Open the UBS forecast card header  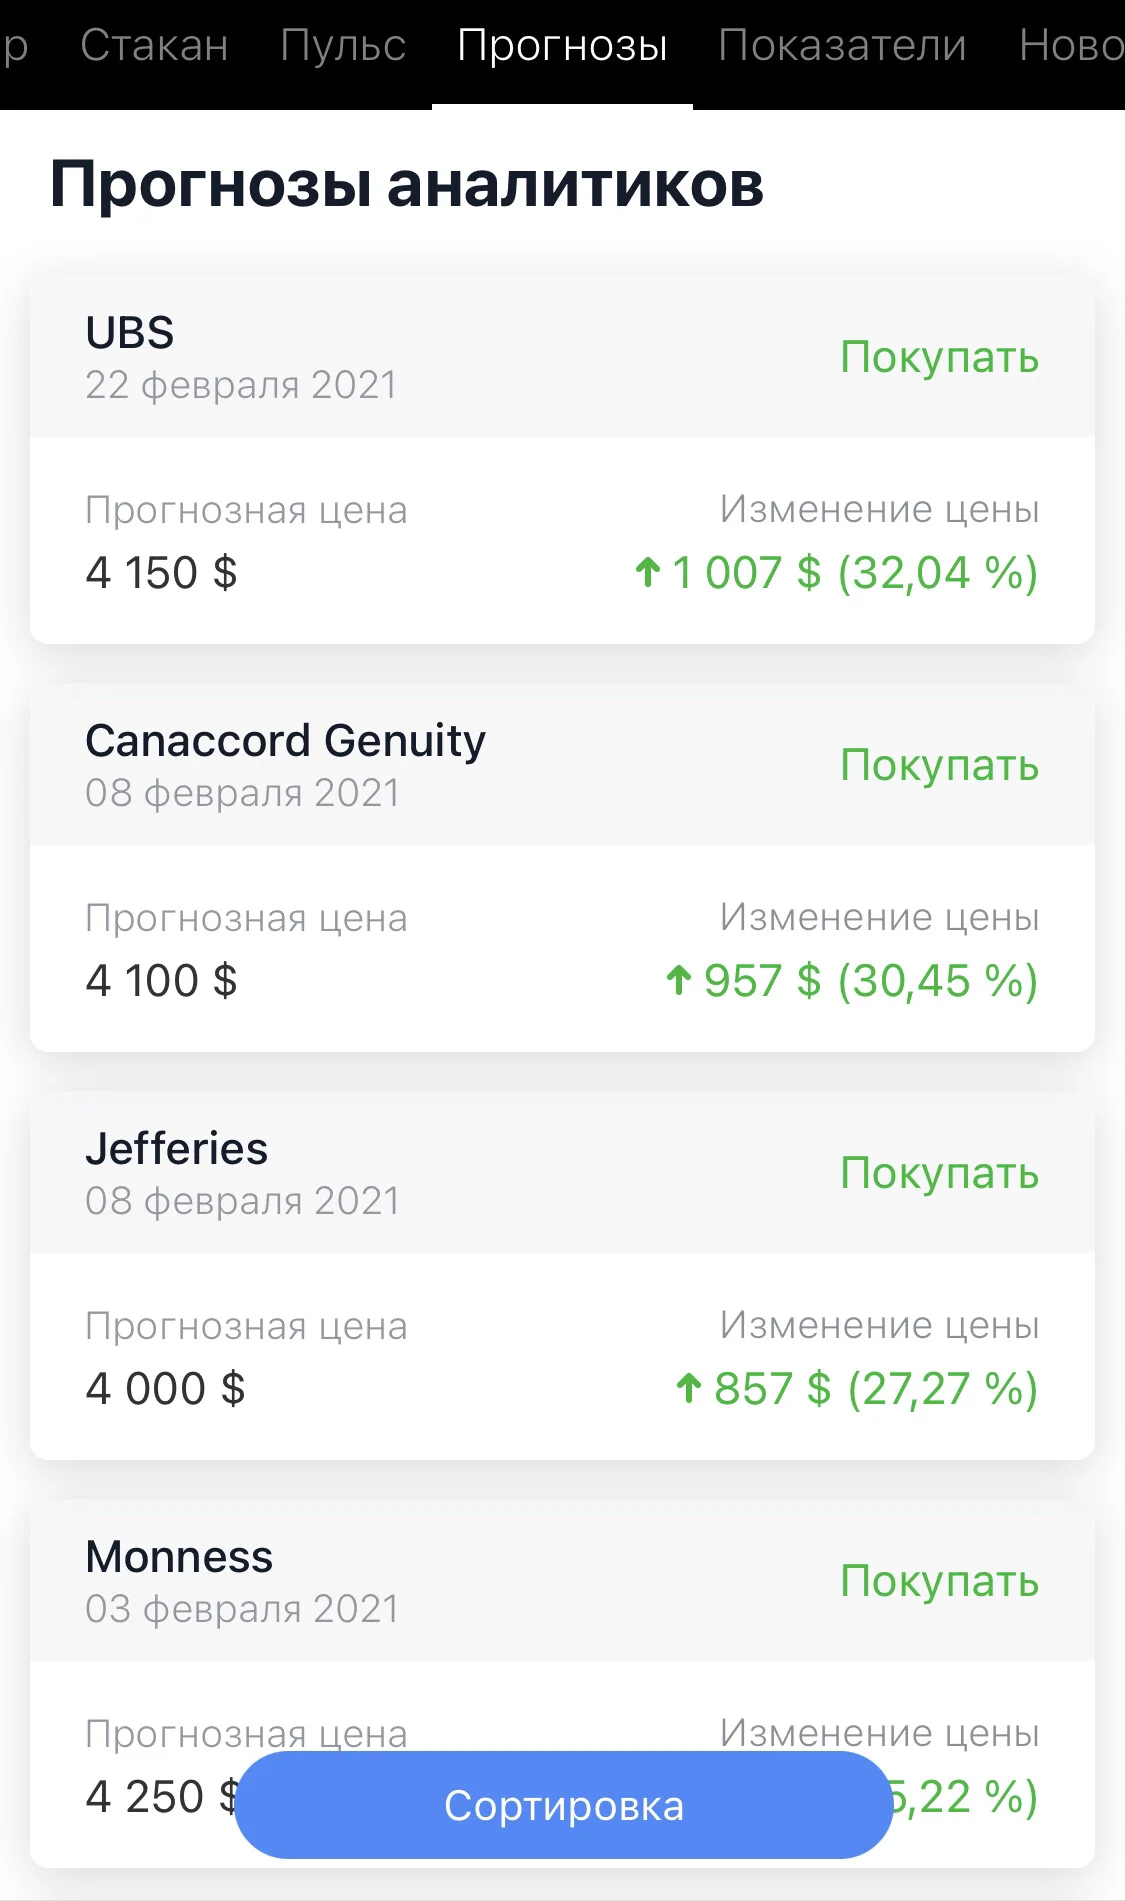click(562, 357)
